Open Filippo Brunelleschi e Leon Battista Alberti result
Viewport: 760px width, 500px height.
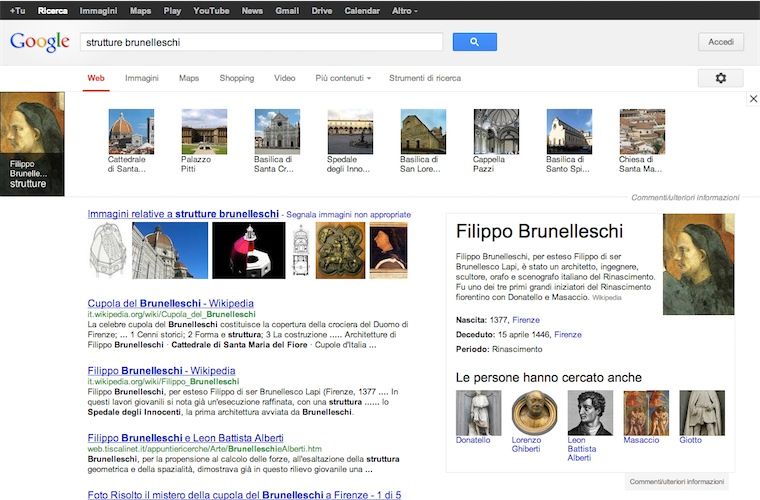186,438
